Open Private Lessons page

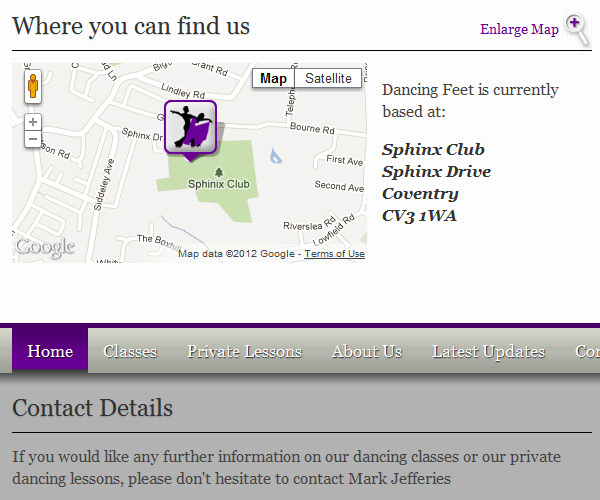point(244,351)
